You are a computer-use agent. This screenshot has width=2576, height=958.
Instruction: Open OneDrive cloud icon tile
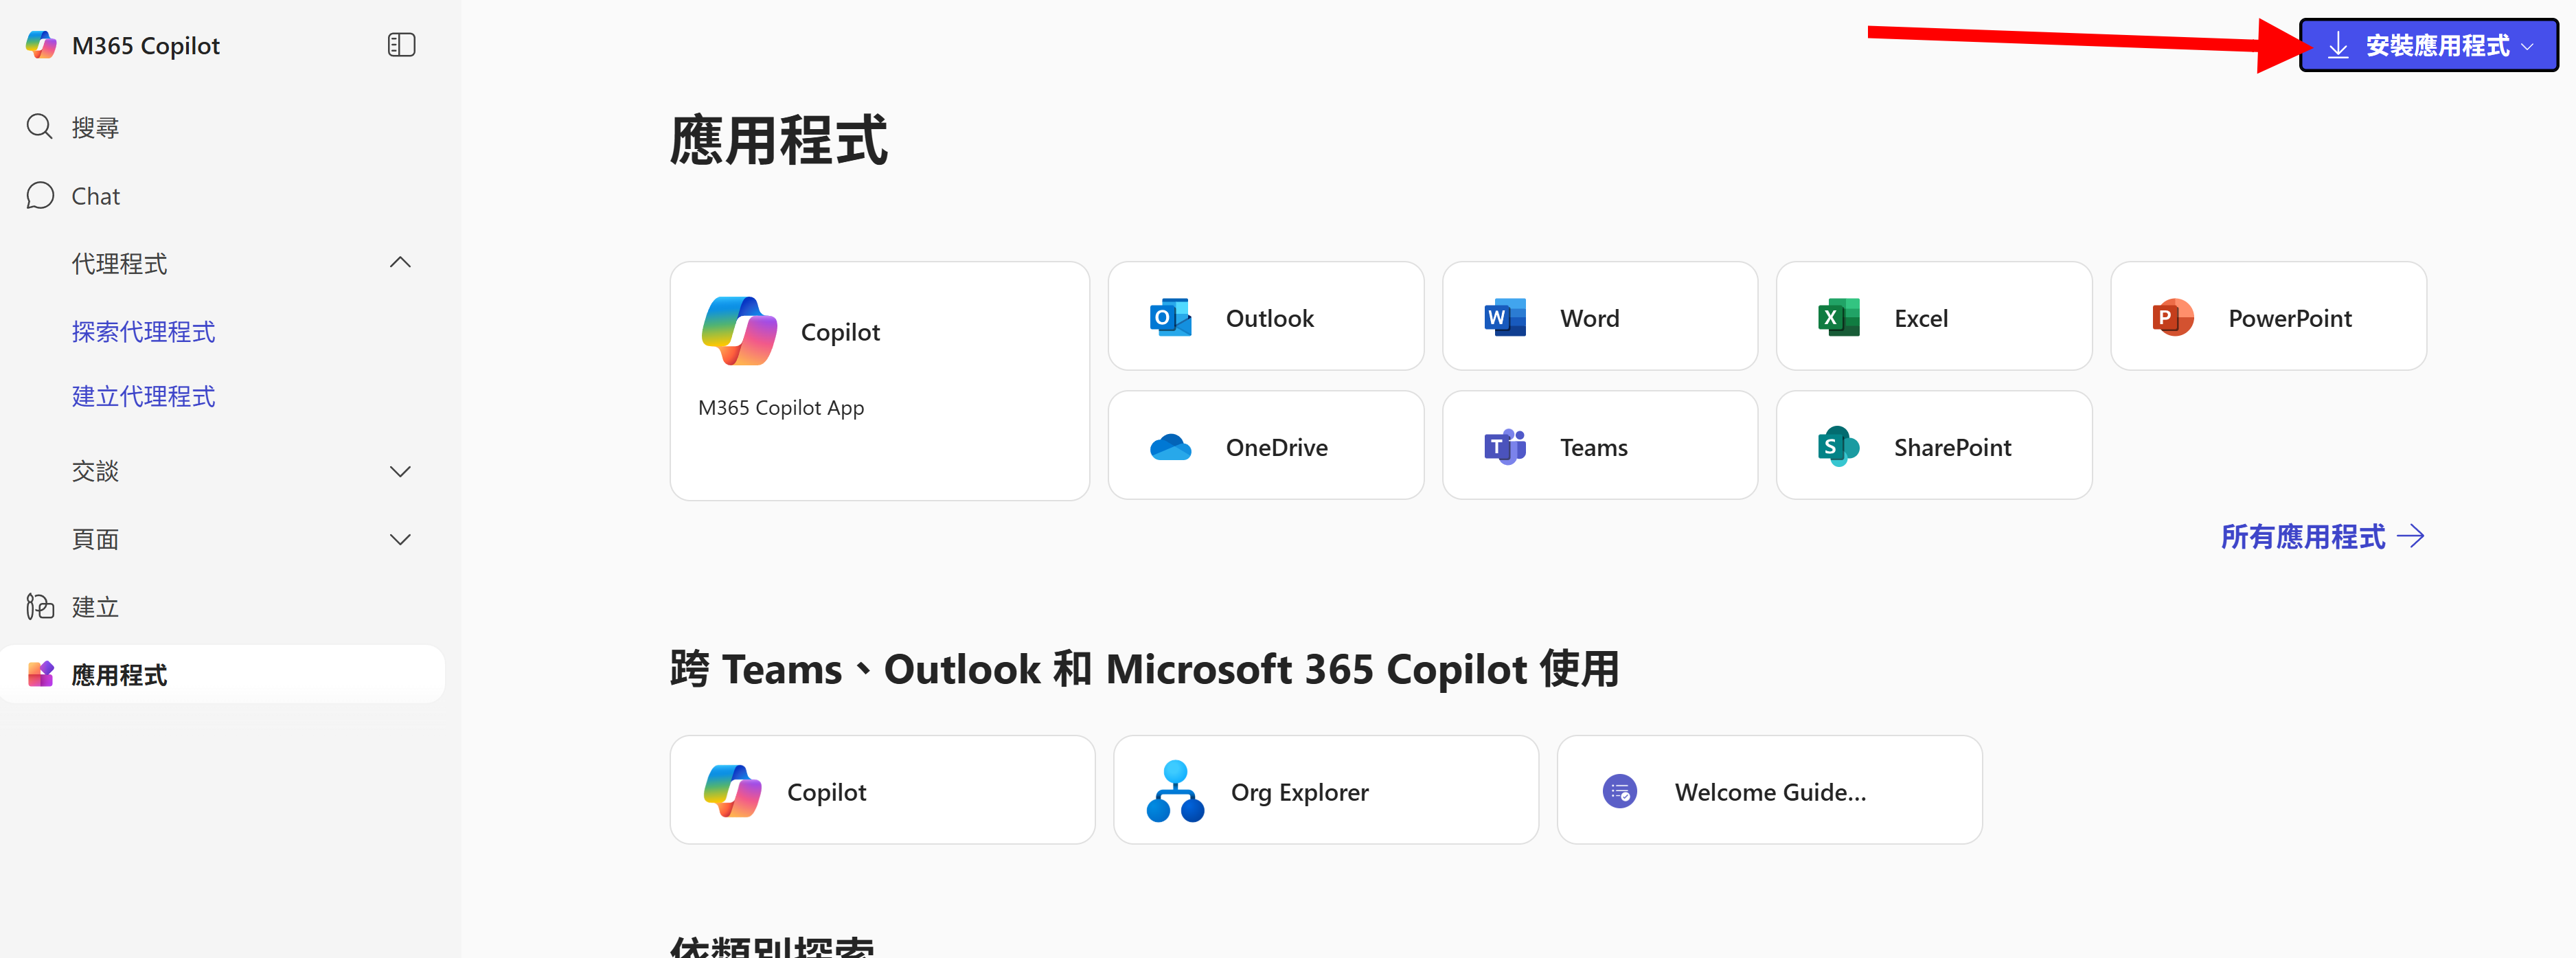(x=1170, y=447)
